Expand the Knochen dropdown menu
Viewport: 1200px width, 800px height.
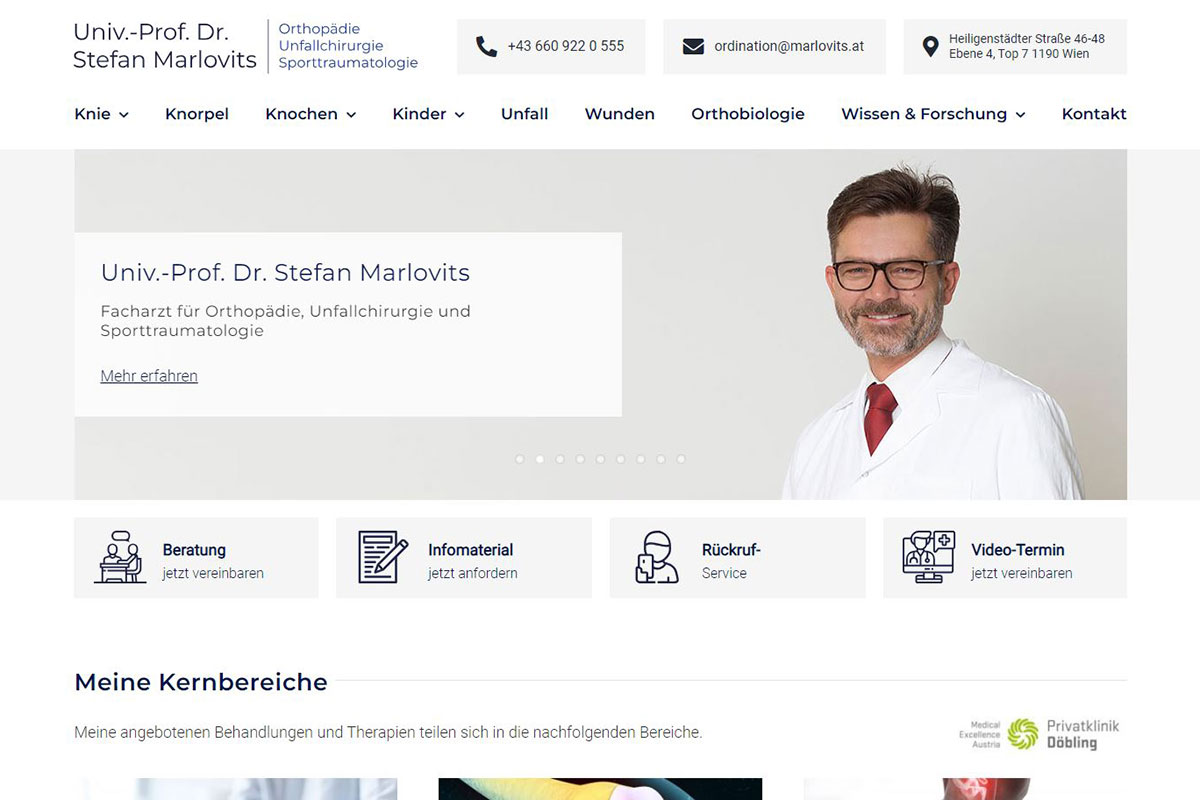(310, 114)
